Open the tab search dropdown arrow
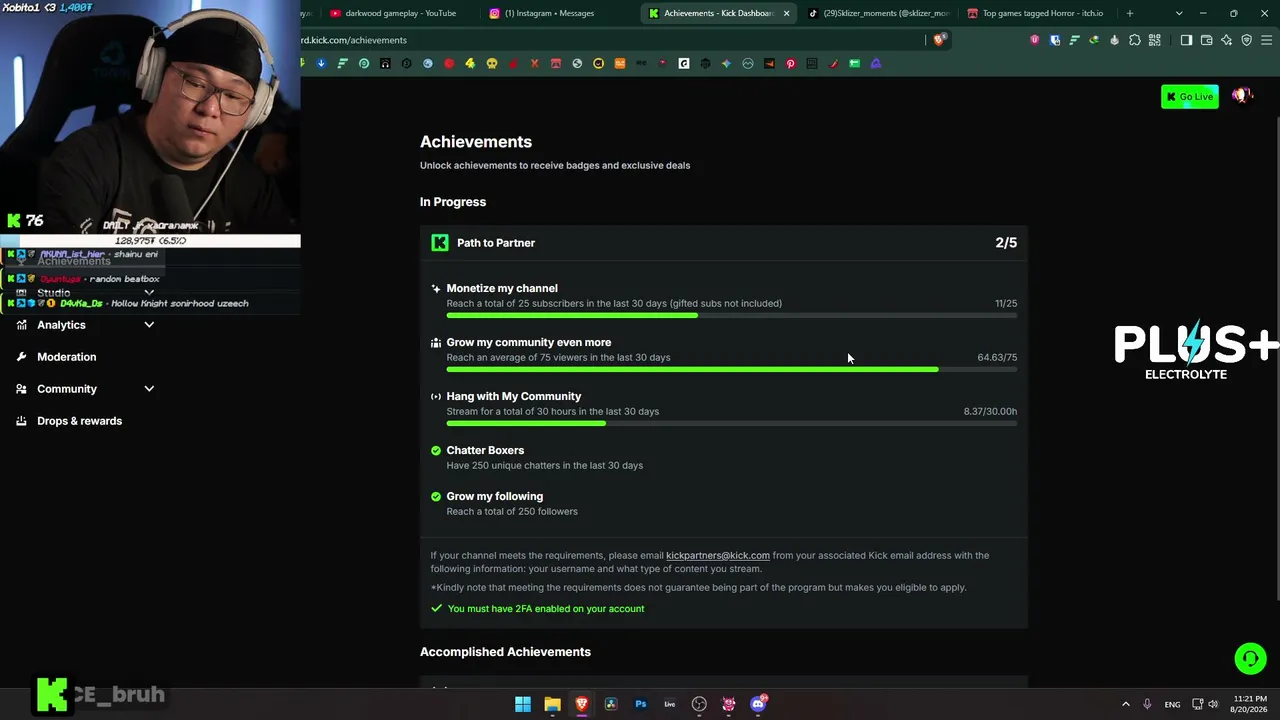 [x=1179, y=13]
